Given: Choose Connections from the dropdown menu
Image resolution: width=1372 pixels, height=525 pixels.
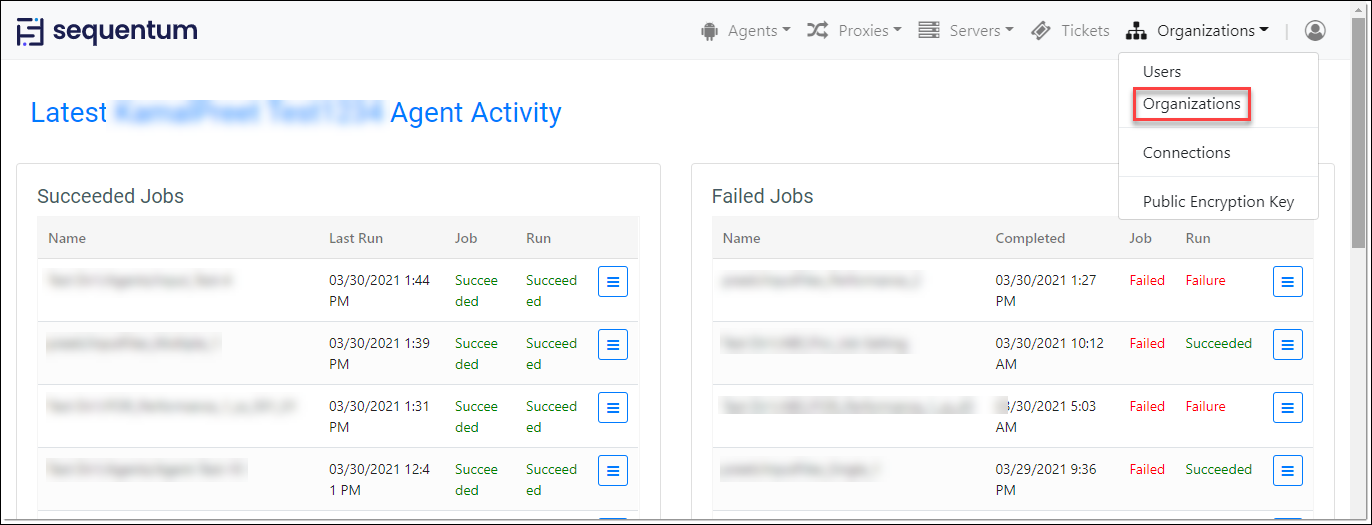Looking at the screenshot, I should tap(1186, 153).
